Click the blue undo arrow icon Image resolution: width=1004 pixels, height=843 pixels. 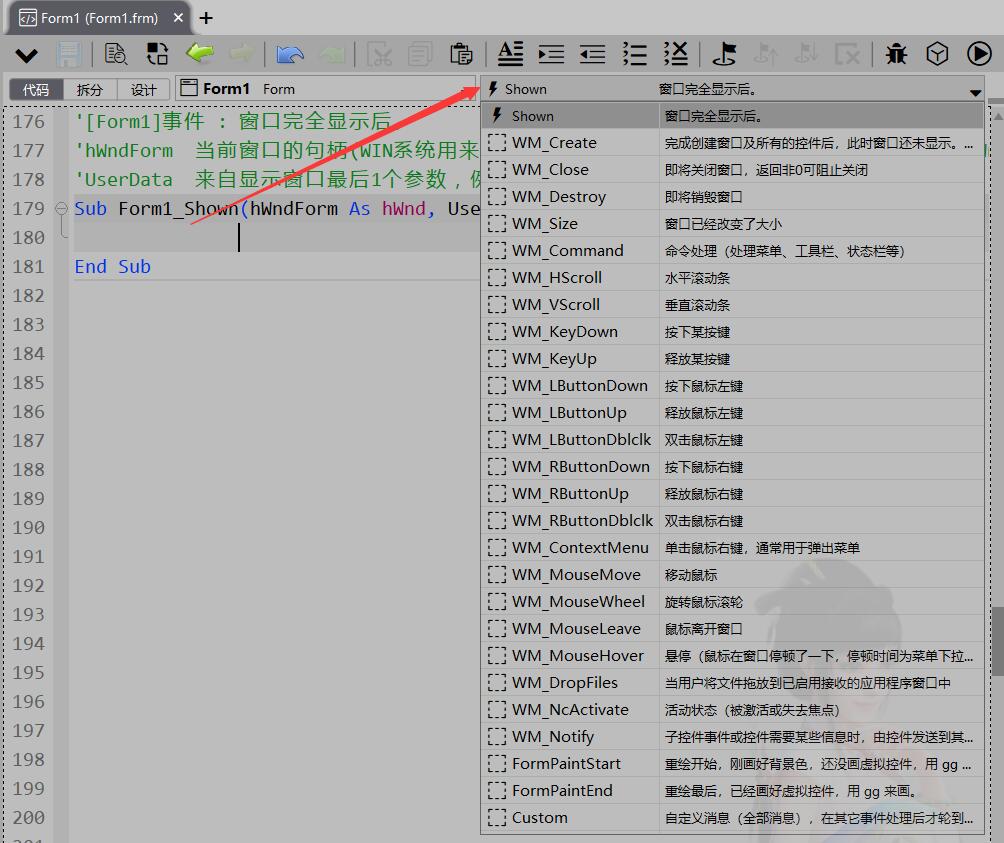pos(290,54)
